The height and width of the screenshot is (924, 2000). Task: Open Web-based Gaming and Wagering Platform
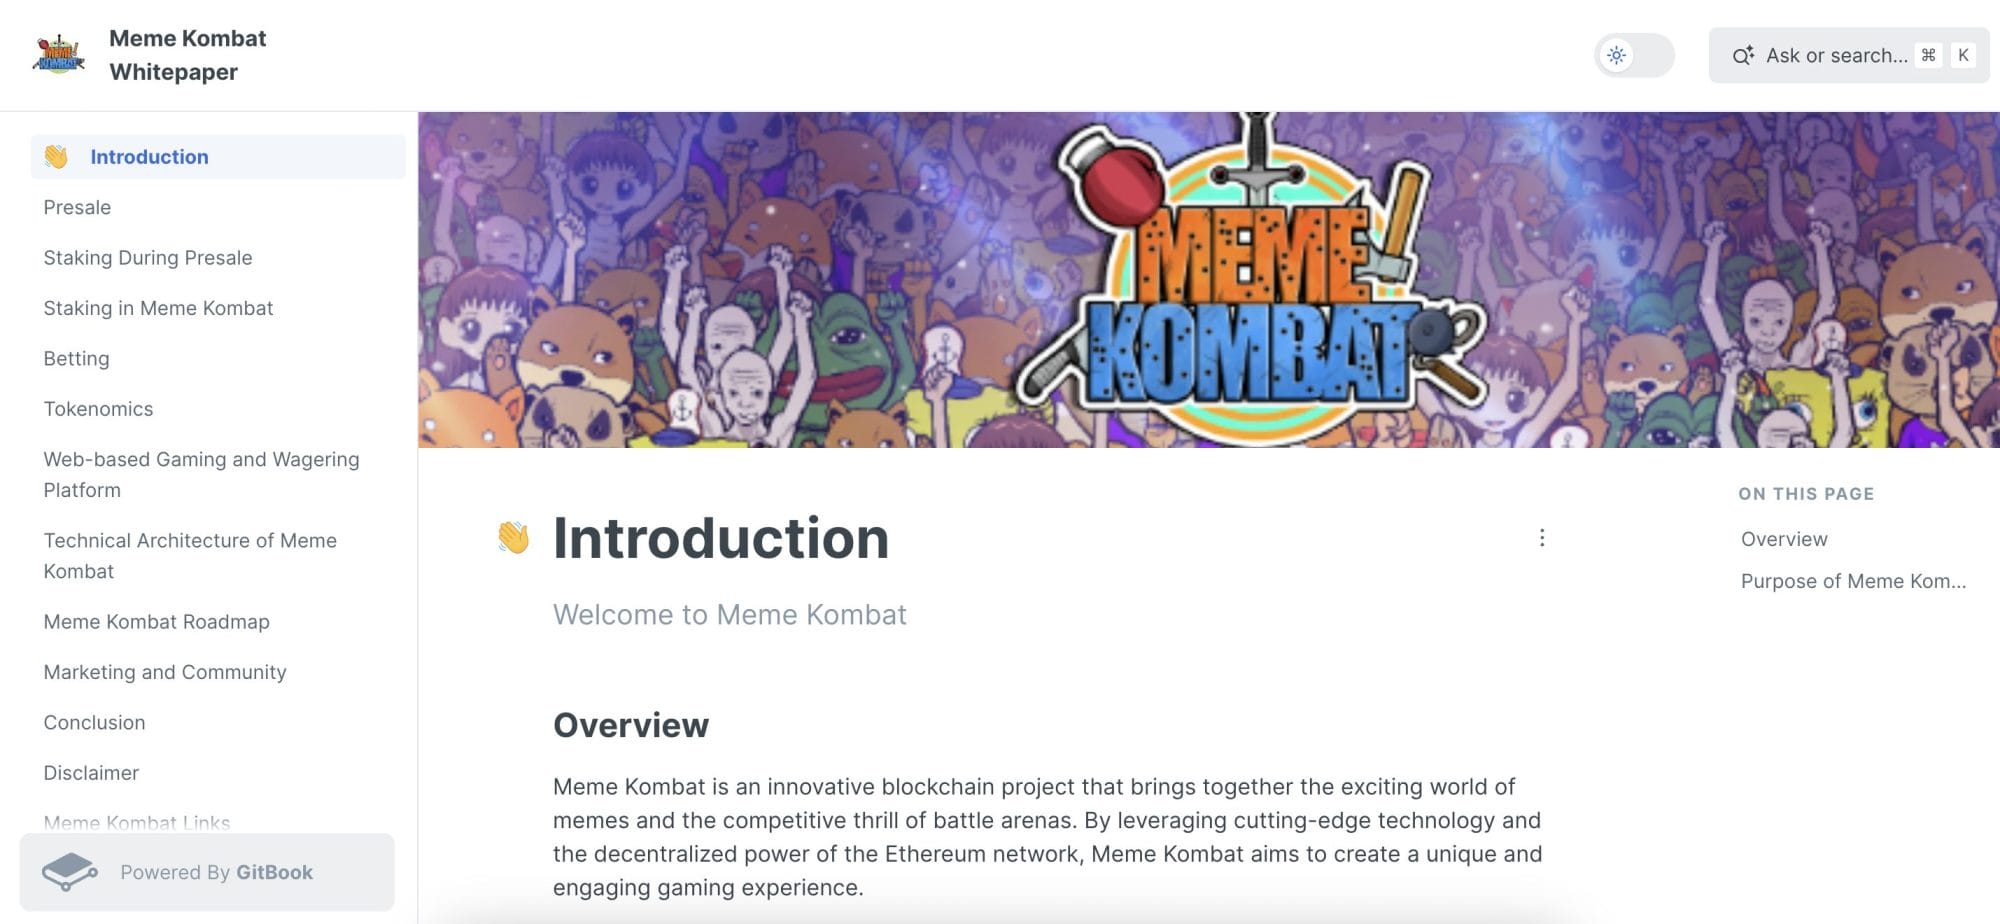(201, 474)
